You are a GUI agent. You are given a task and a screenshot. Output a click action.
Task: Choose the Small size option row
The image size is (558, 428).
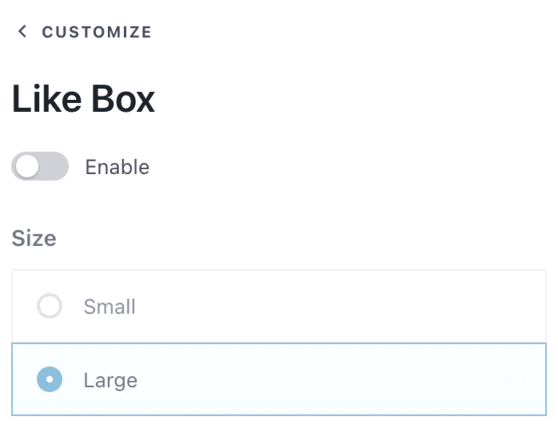click(x=279, y=306)
